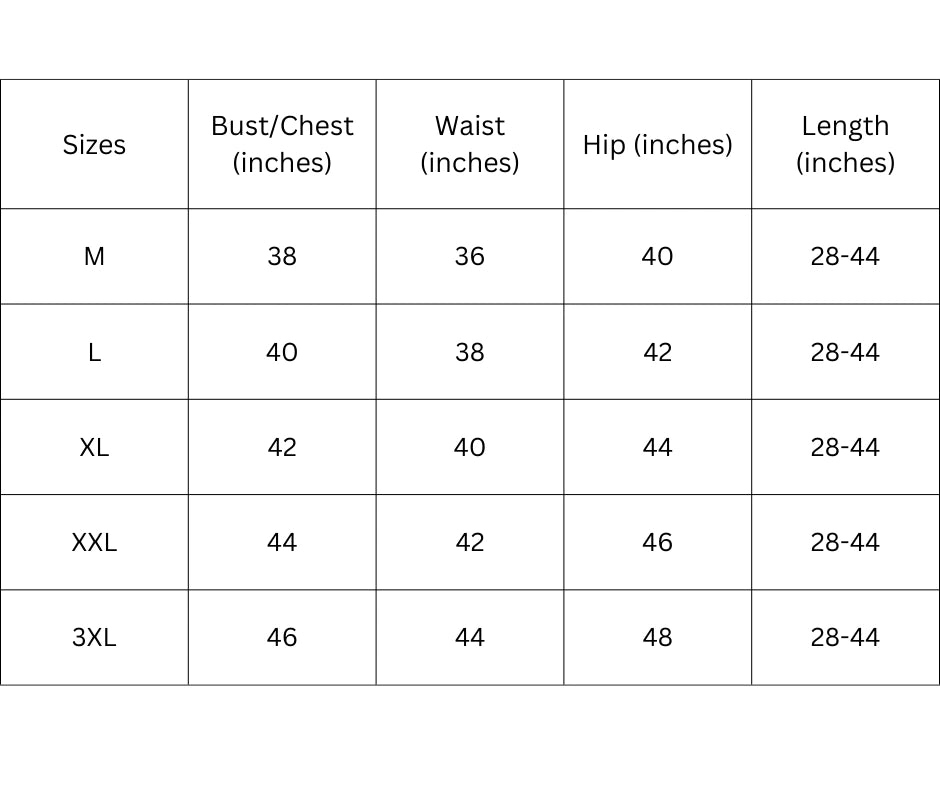Select the Waist (inches) header cell

click(x=469, y=144)
